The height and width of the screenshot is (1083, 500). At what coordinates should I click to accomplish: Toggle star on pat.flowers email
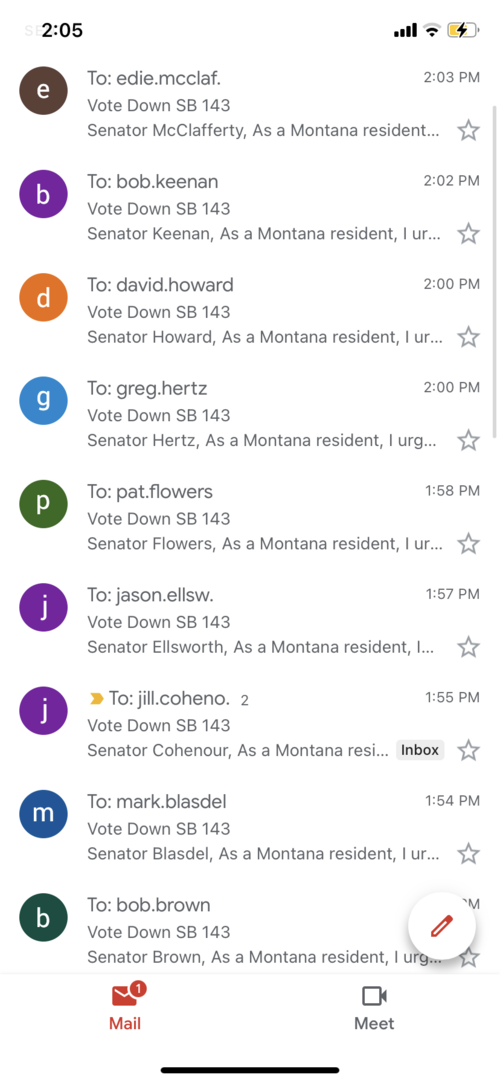pos(469,544)
